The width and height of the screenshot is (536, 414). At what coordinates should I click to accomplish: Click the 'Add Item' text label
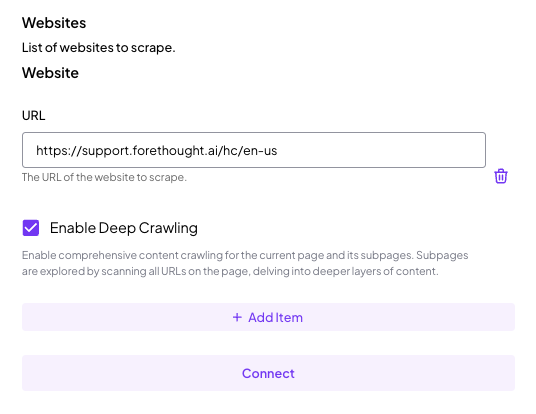click(x=276, y=317)
